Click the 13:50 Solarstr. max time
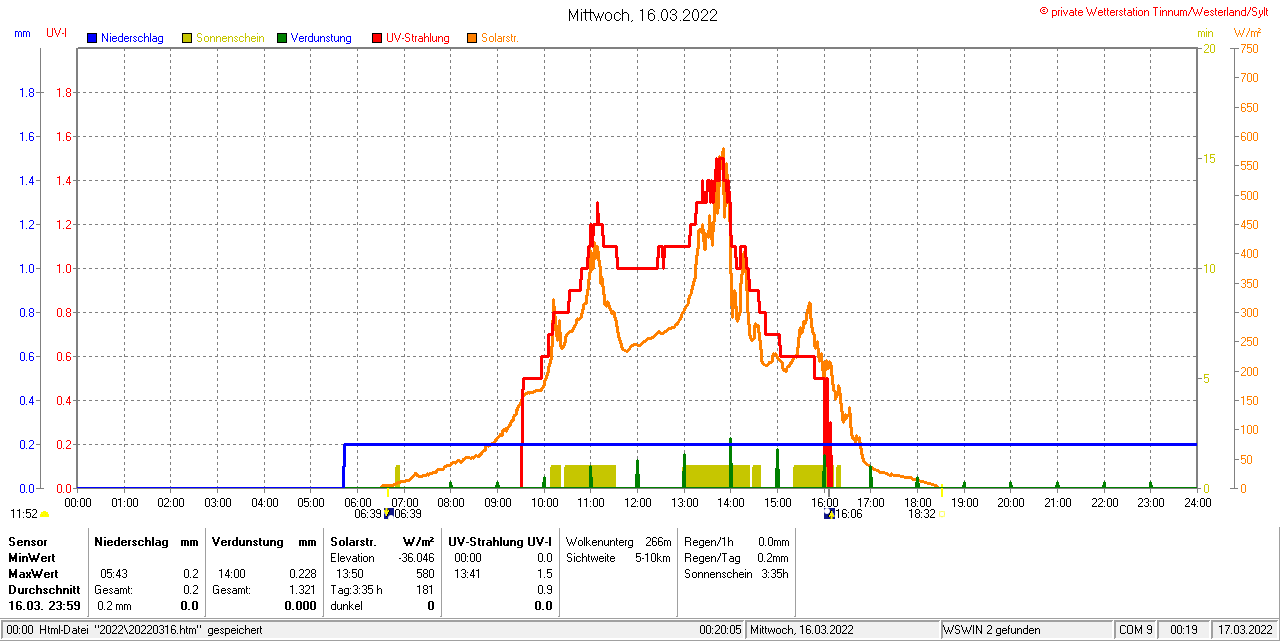The height and width of the screenshot is (641, 1280). (x=350, y=574)
